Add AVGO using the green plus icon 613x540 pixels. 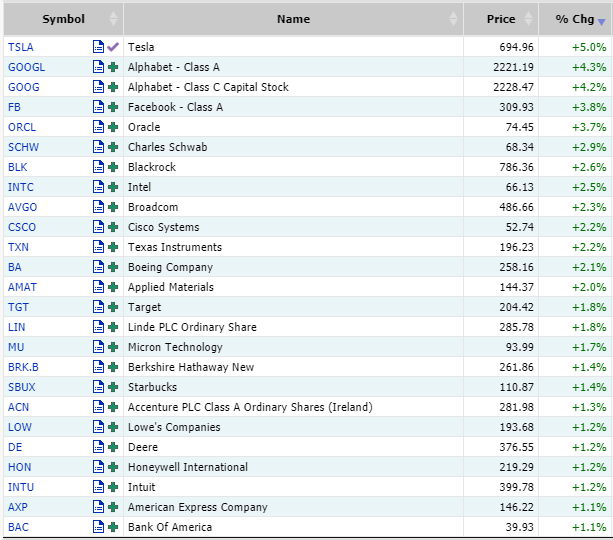point(113,207)
